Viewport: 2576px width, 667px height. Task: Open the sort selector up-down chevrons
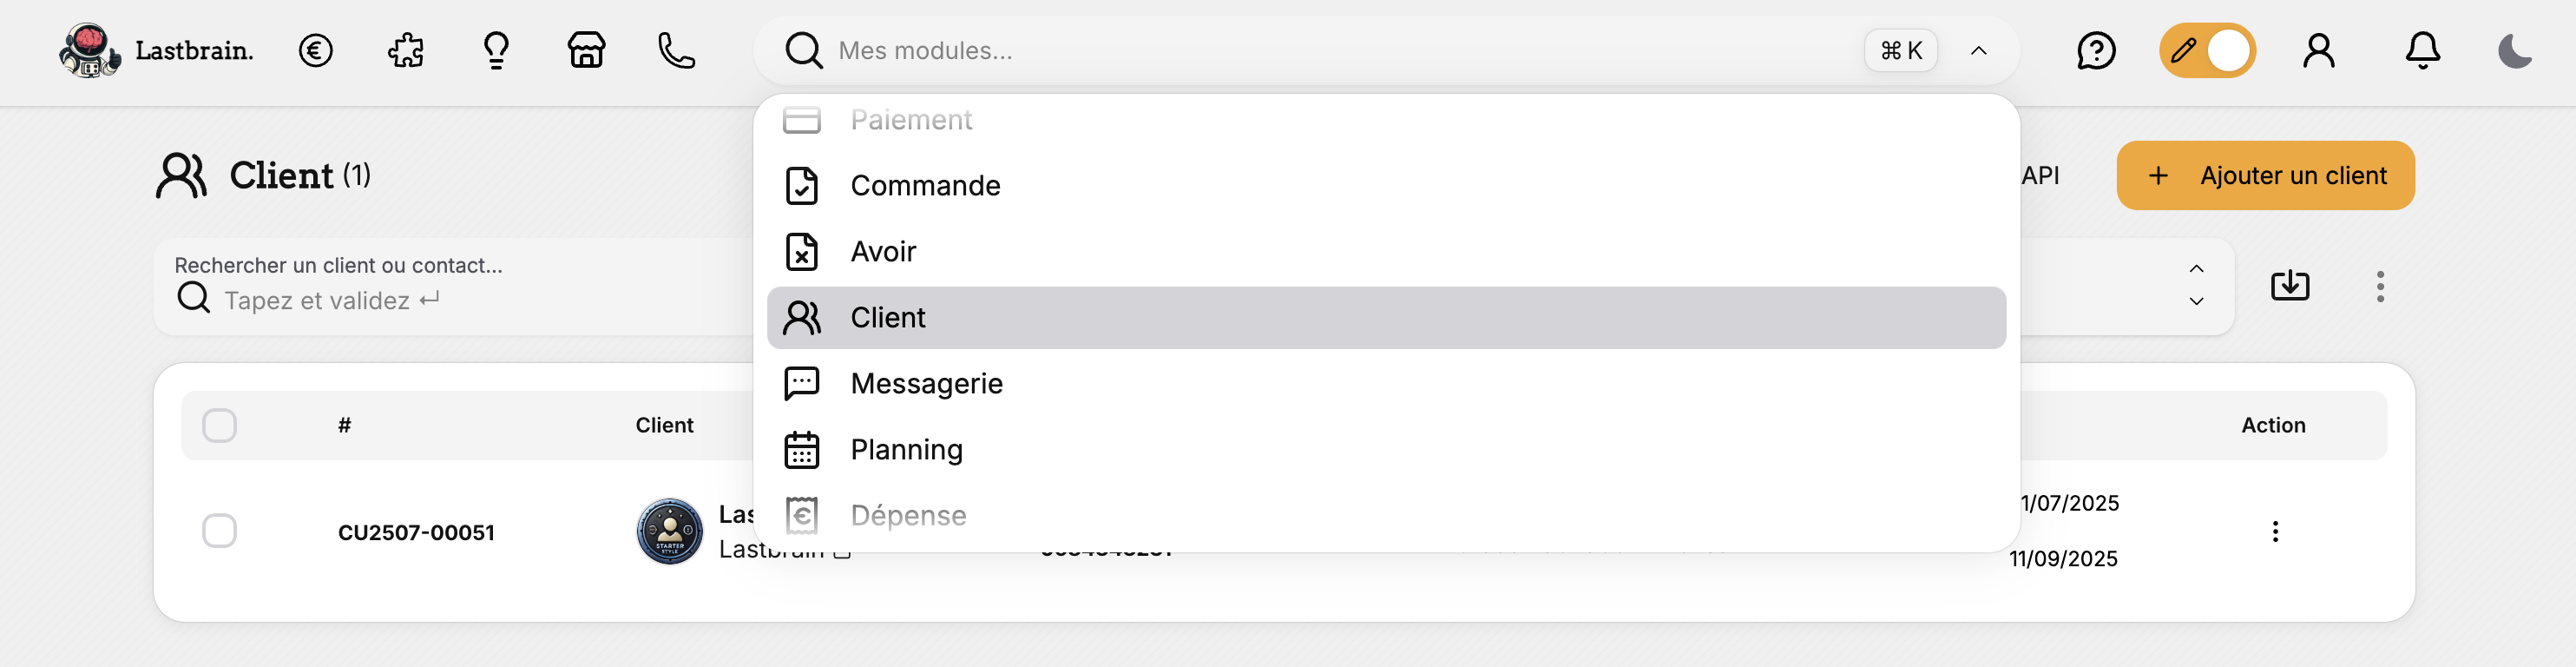pos(2196,285)
